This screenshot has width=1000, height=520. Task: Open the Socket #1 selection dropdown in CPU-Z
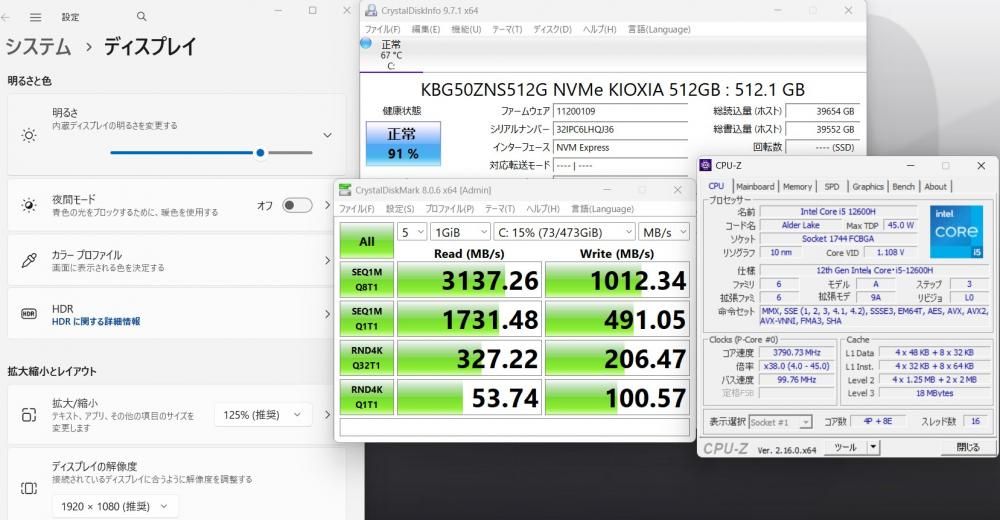coord(780,422)
